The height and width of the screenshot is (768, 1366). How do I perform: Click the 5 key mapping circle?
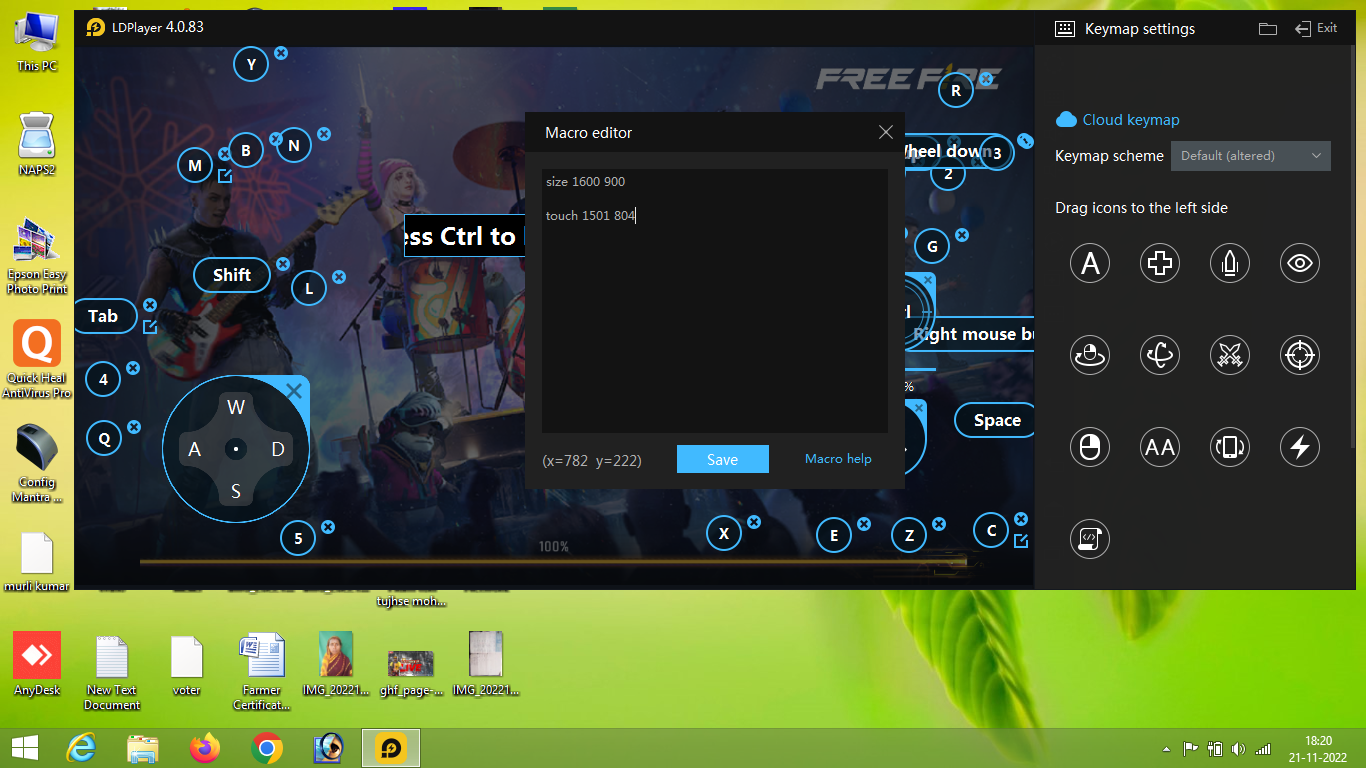click(x=298, y=539)
